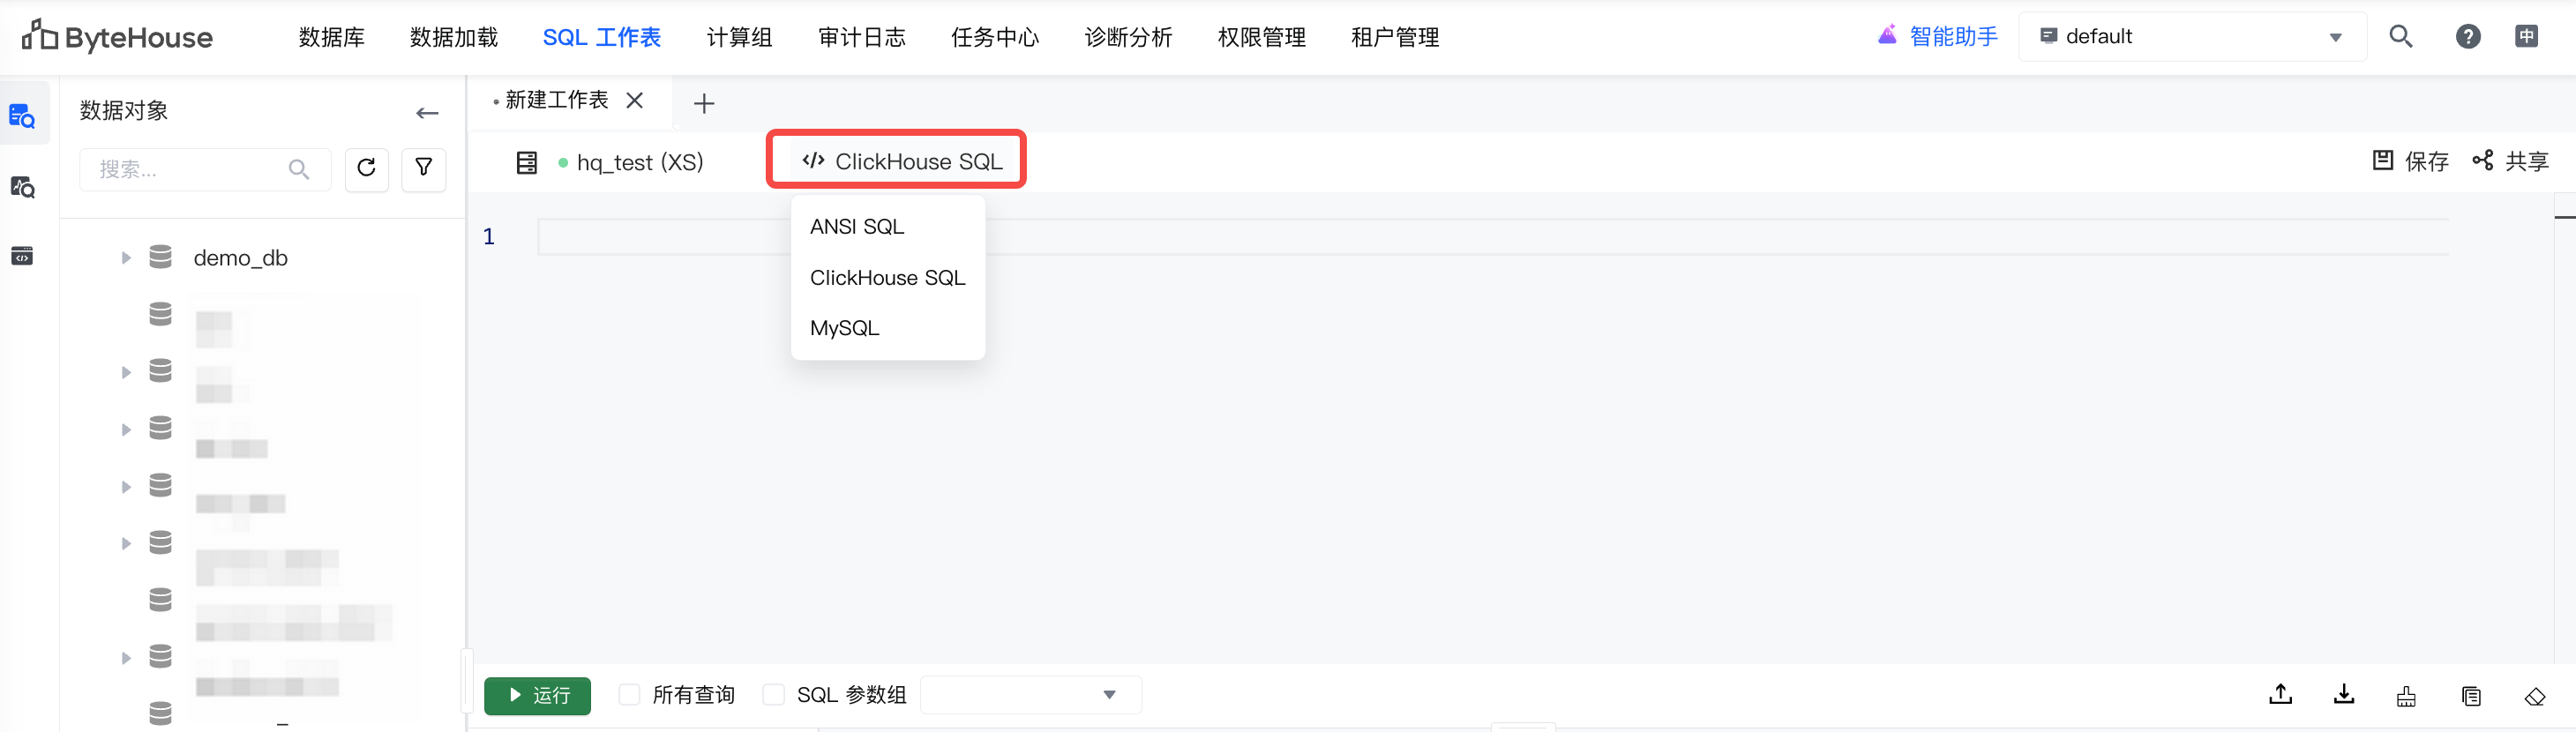Click the global search icon

[2401, 37]
